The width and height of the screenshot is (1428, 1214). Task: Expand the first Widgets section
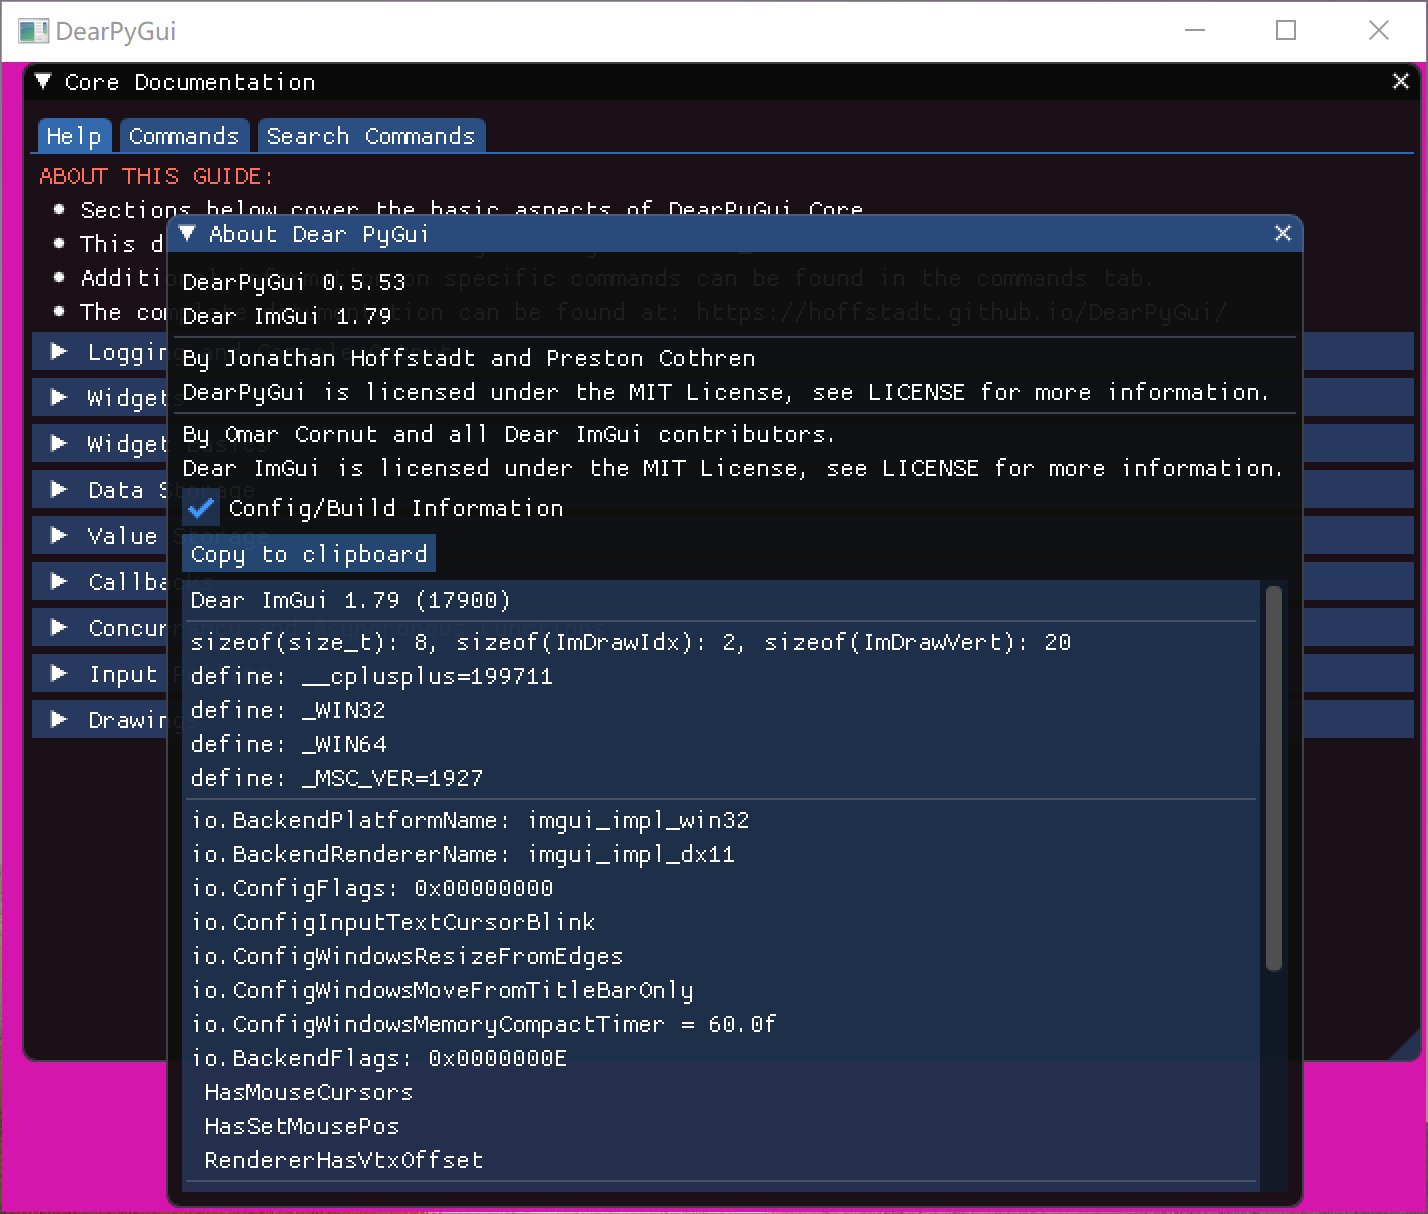coord(59,397)
